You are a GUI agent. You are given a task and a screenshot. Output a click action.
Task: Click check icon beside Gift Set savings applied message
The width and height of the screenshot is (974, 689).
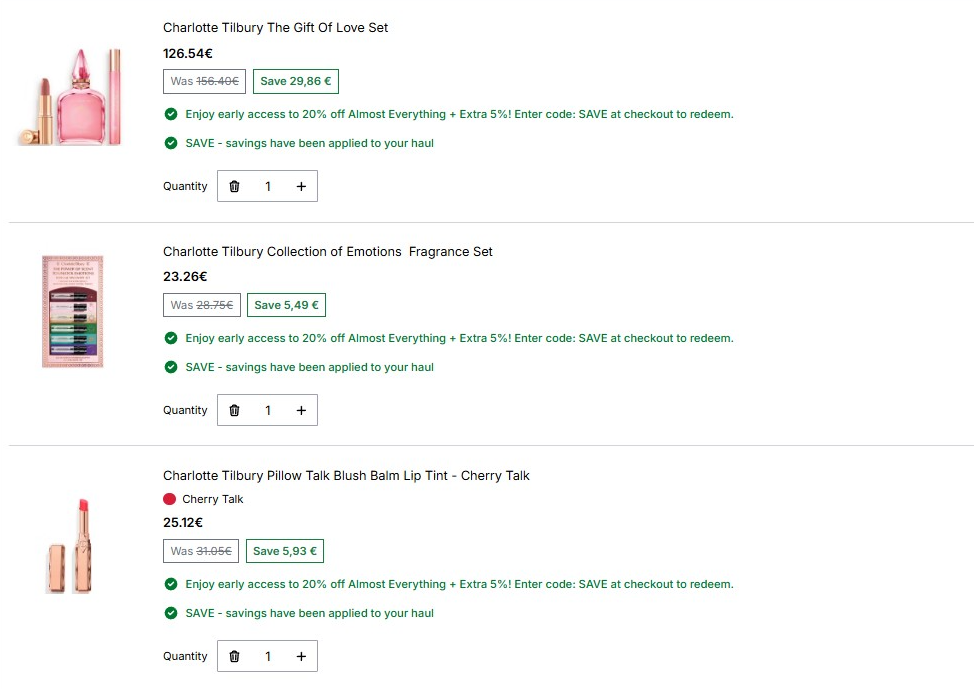(x=171, y=143)
